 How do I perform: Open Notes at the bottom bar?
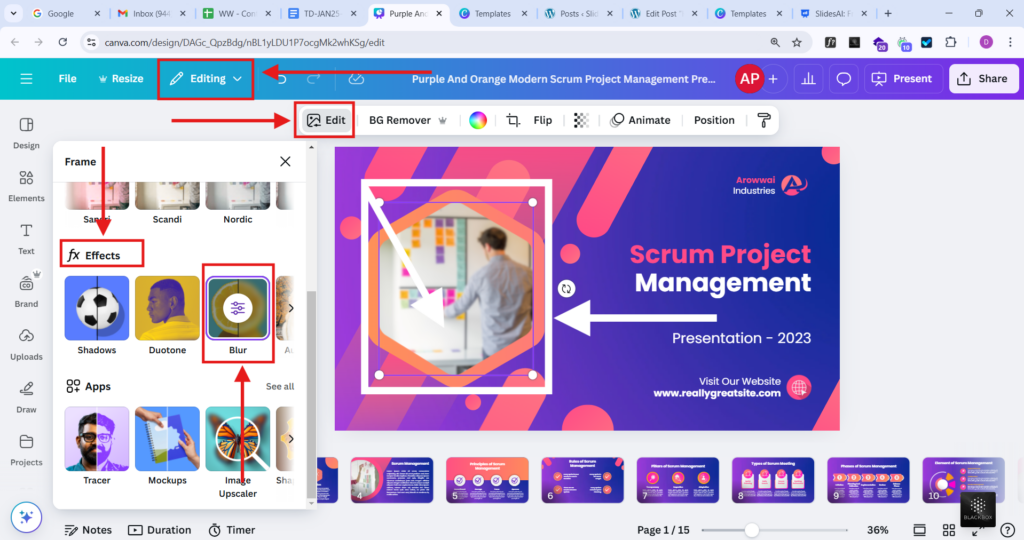coord(88,530)
